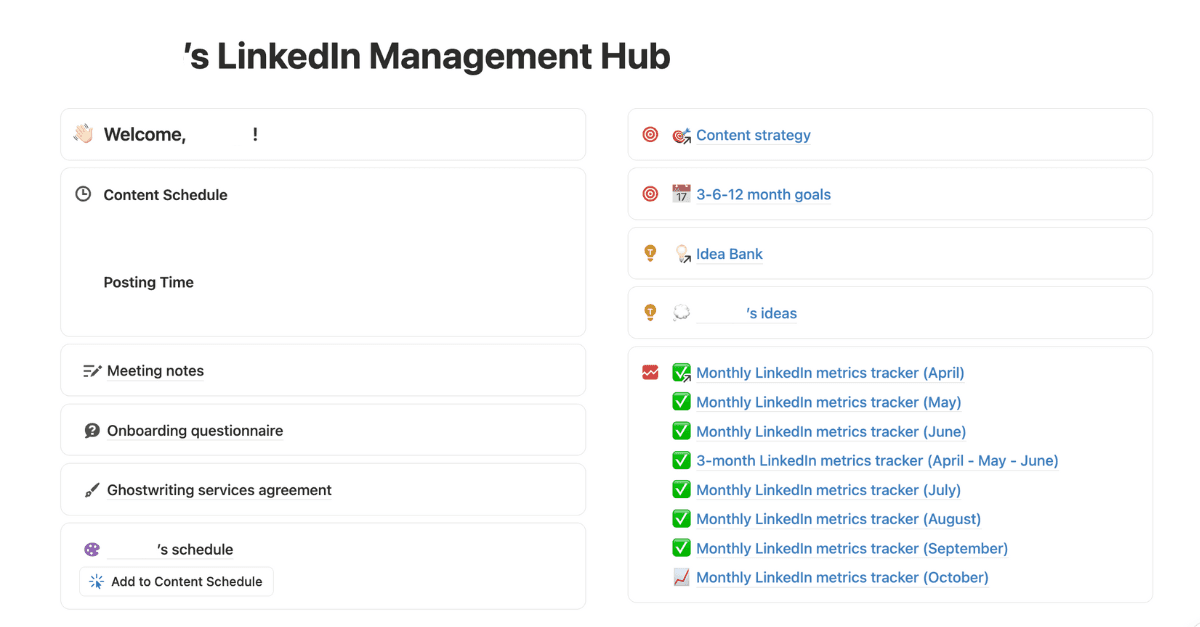Open the Ghostwriting services agreement page

219,490
